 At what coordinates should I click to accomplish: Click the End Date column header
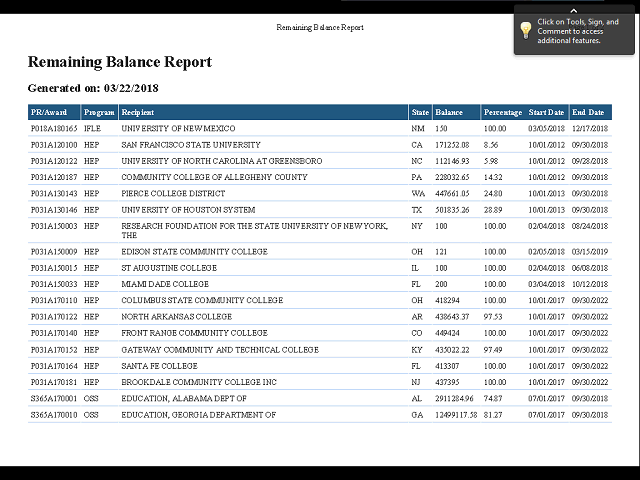588,112
